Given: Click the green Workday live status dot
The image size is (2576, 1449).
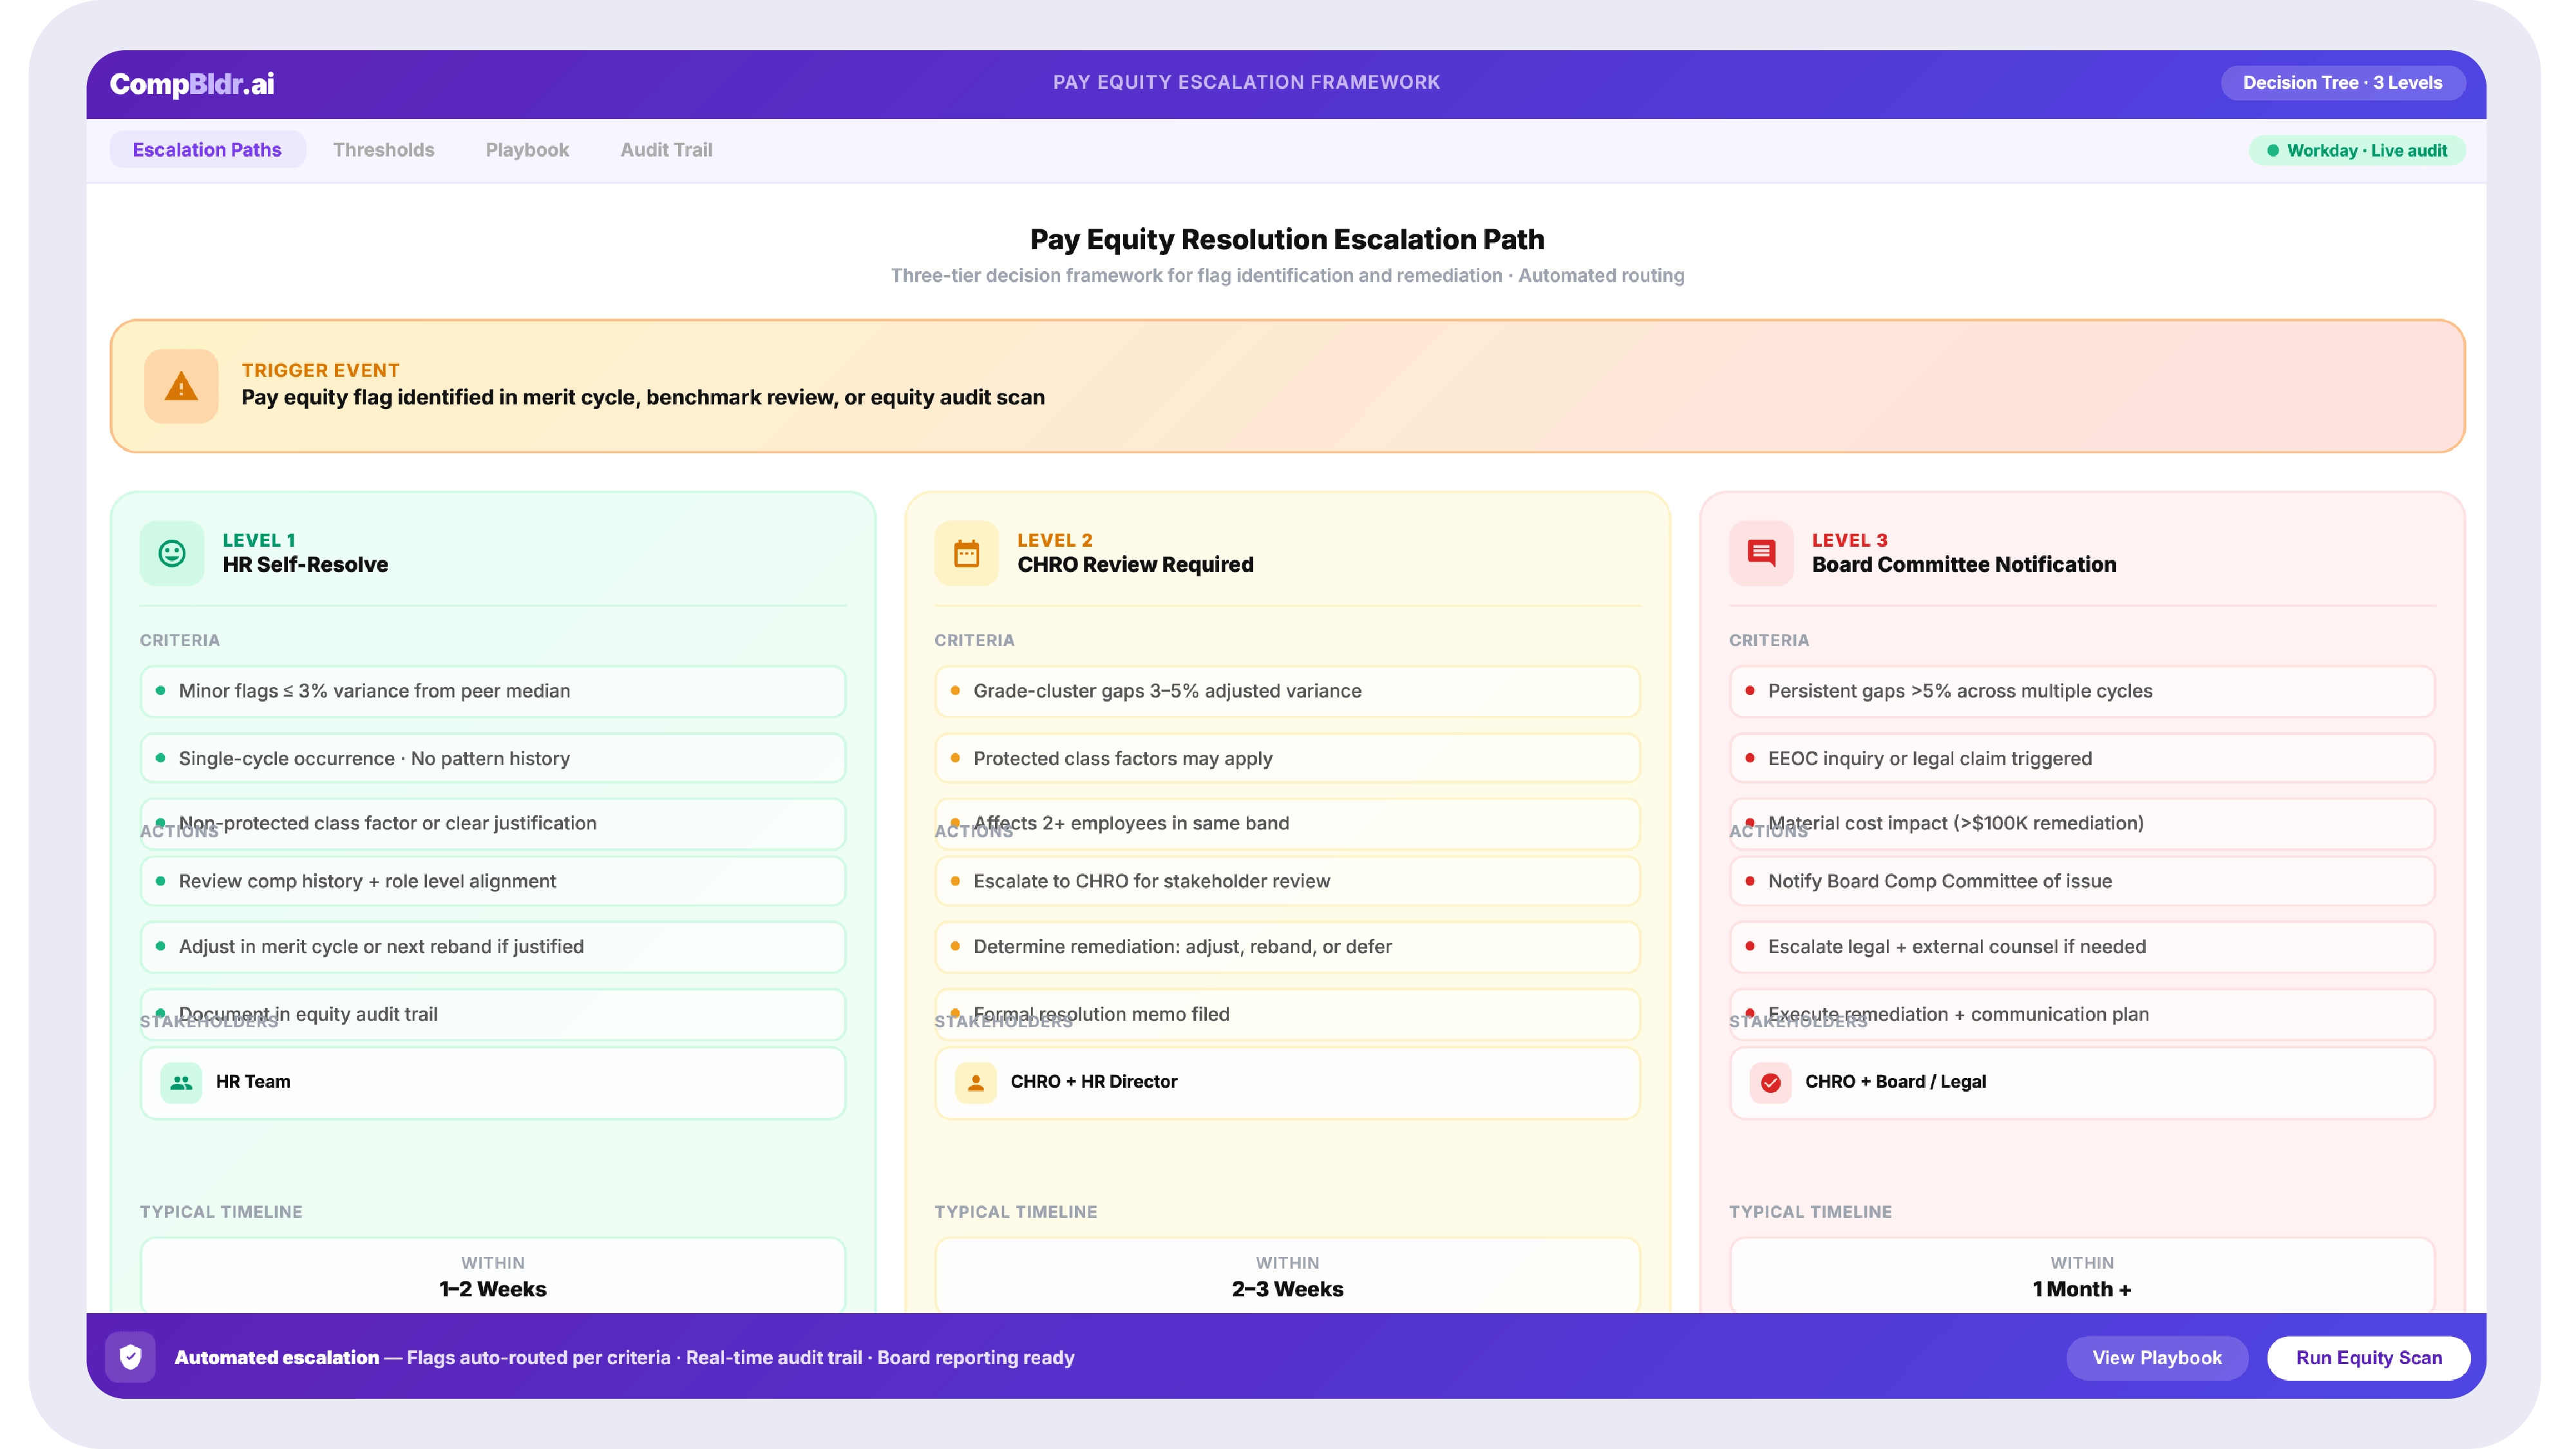Looking at the screenshot, I should point(2272,151).
